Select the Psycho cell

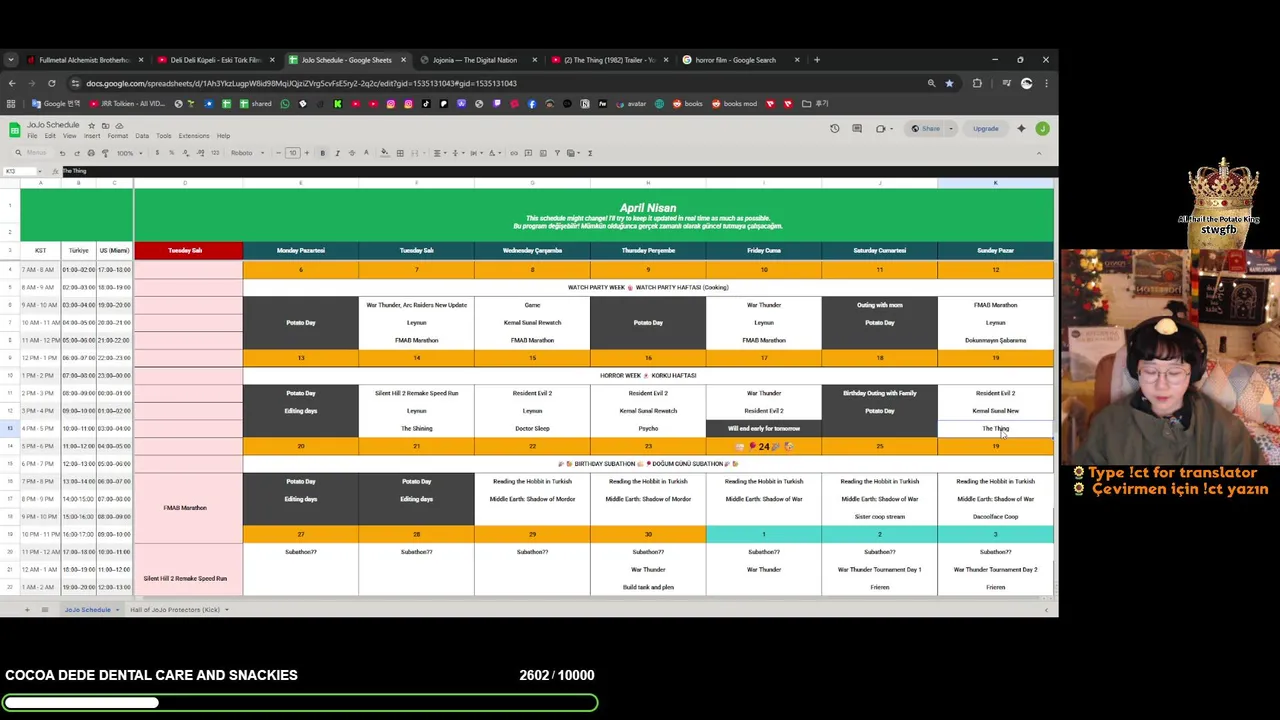pos(648,428)
